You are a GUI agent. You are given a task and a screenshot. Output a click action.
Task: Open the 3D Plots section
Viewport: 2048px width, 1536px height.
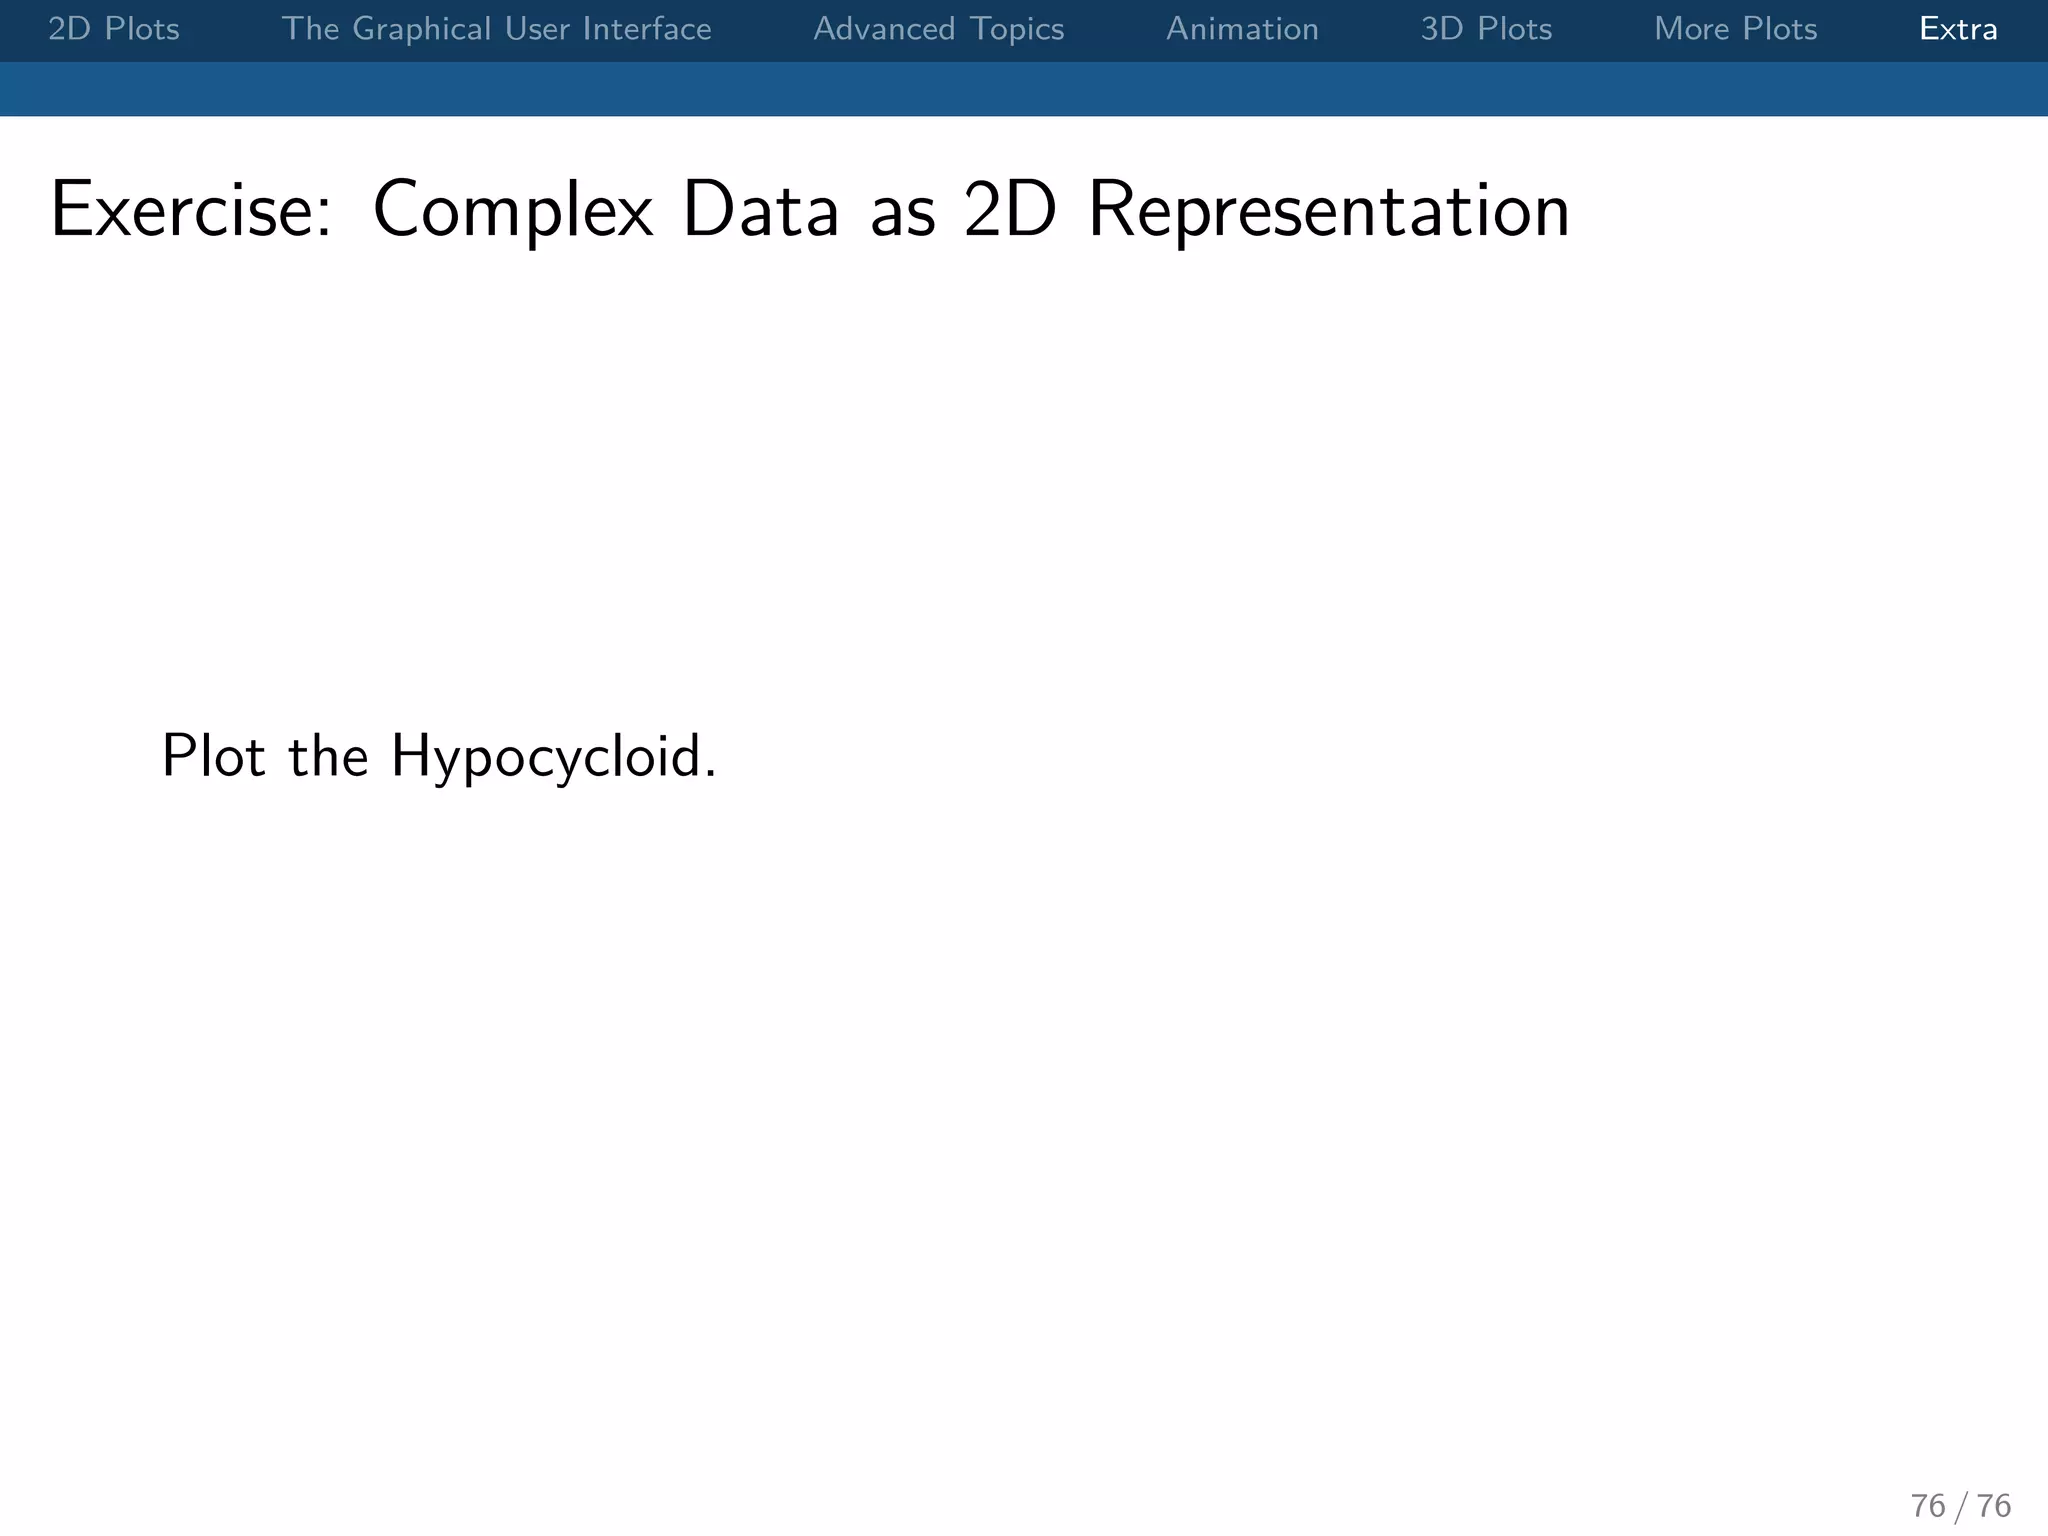(x=1487, y=29)
